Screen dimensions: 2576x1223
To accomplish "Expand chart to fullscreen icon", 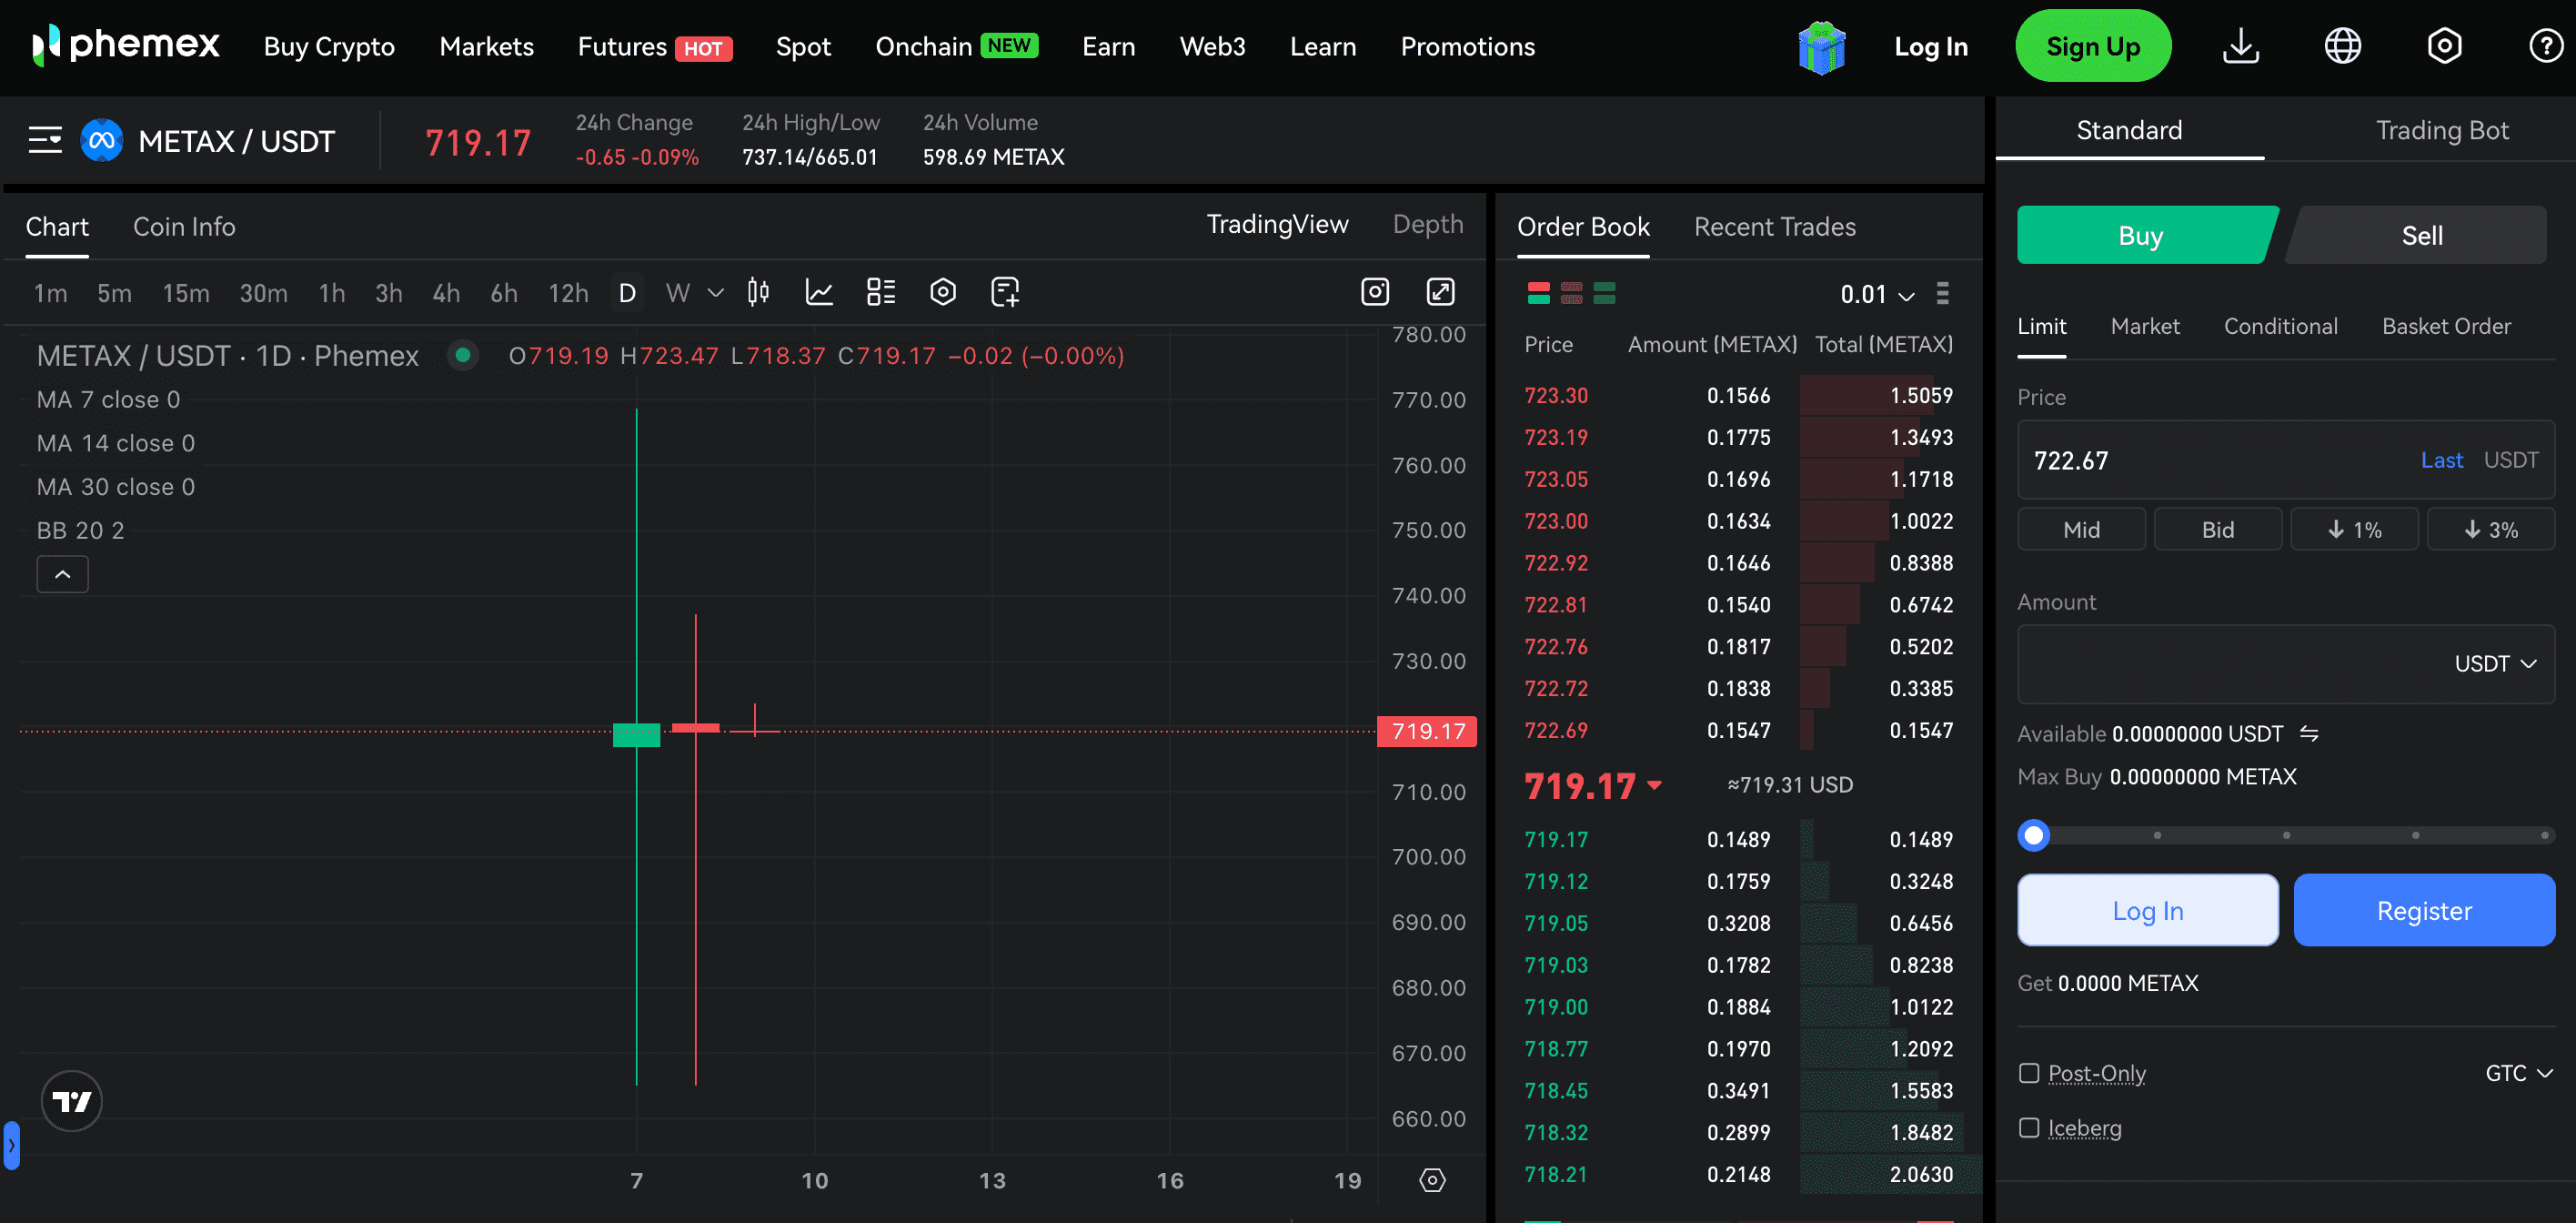I will (x=1439, y=292).
